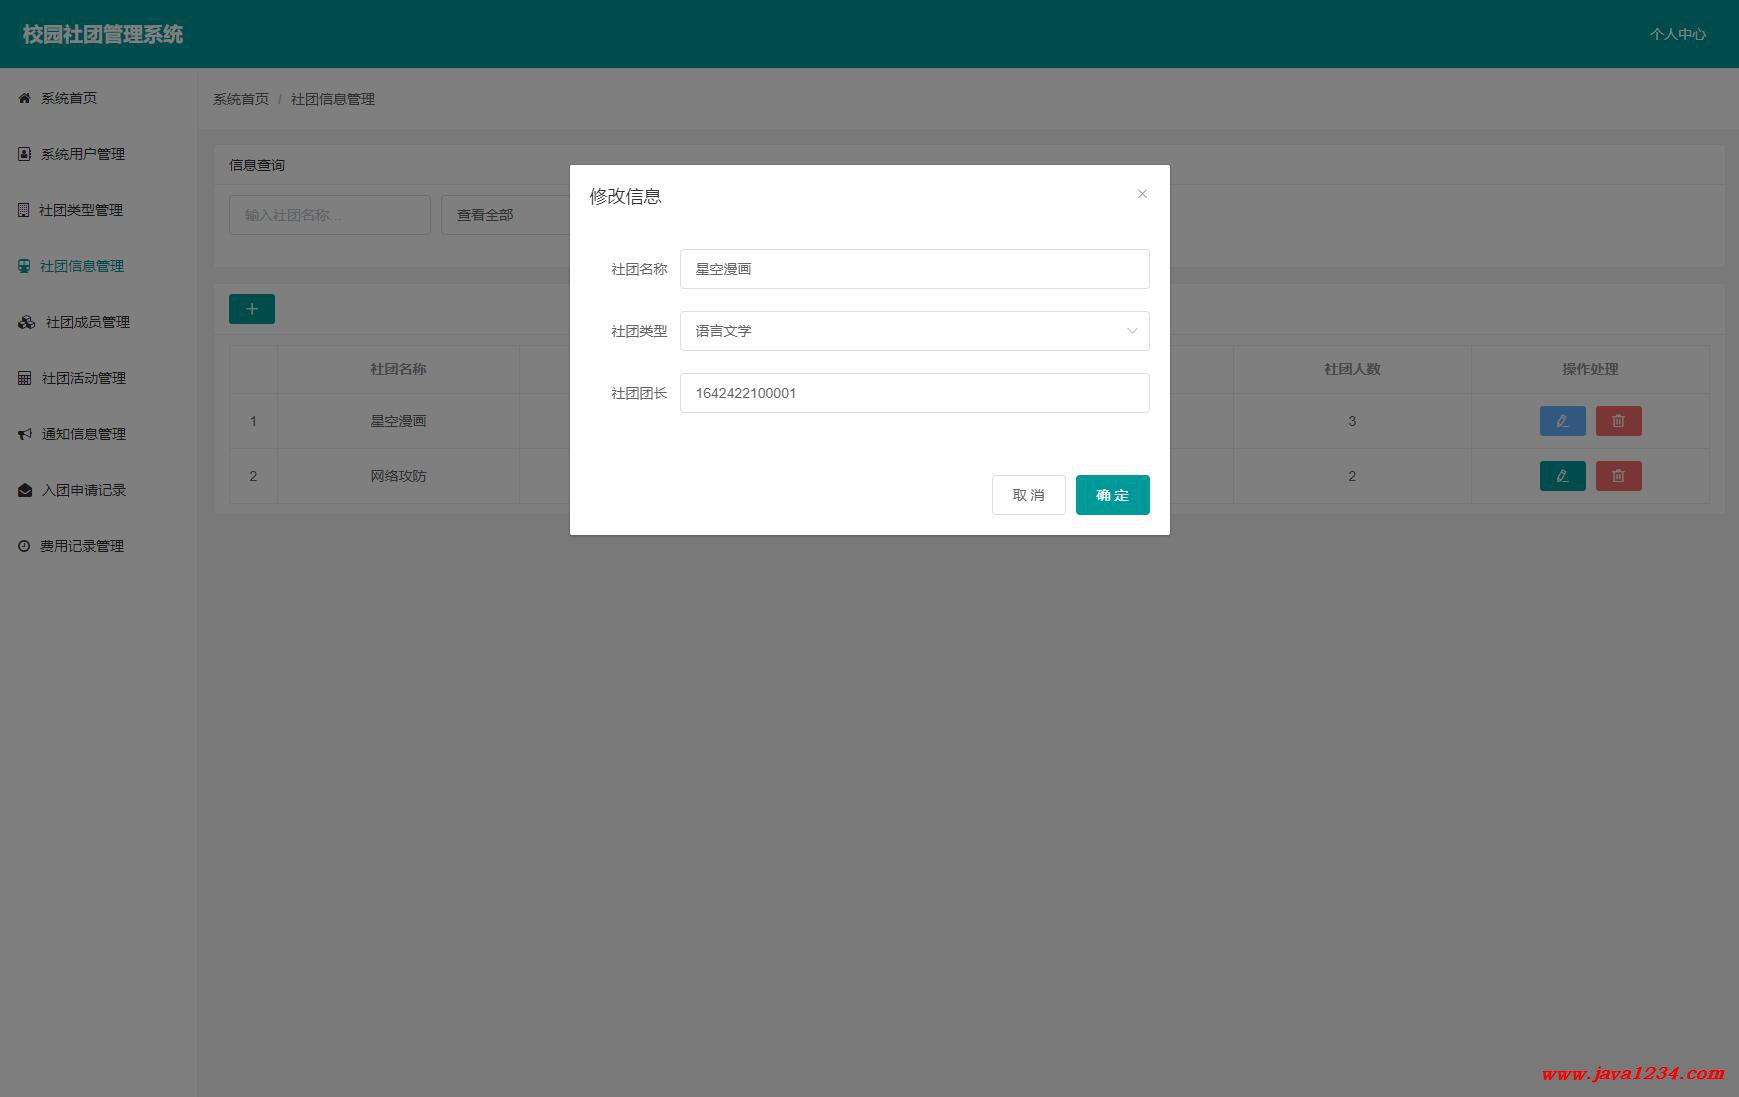The width and height of the screenshot is (1739, 1097).
Task: Open the 社团类型 dropdown showing 语言文学
Action: coord(914,331)
